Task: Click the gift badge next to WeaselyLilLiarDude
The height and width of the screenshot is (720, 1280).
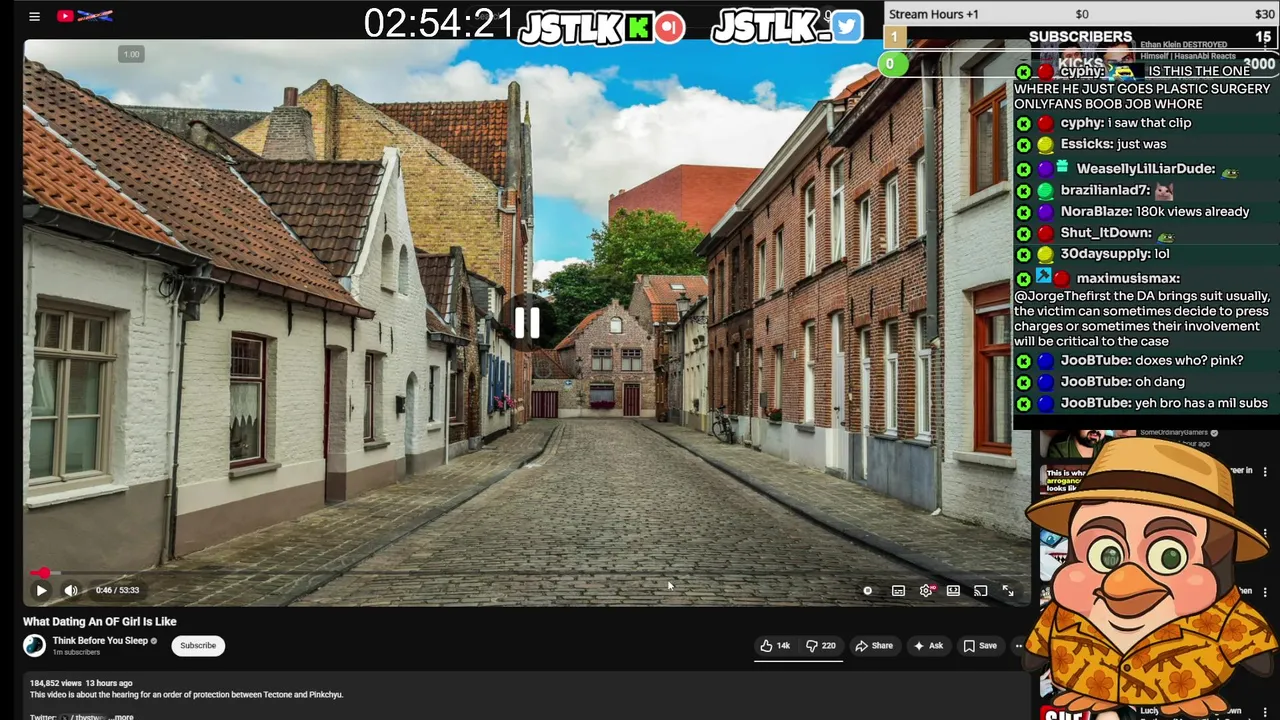Action: point(1062,168)
